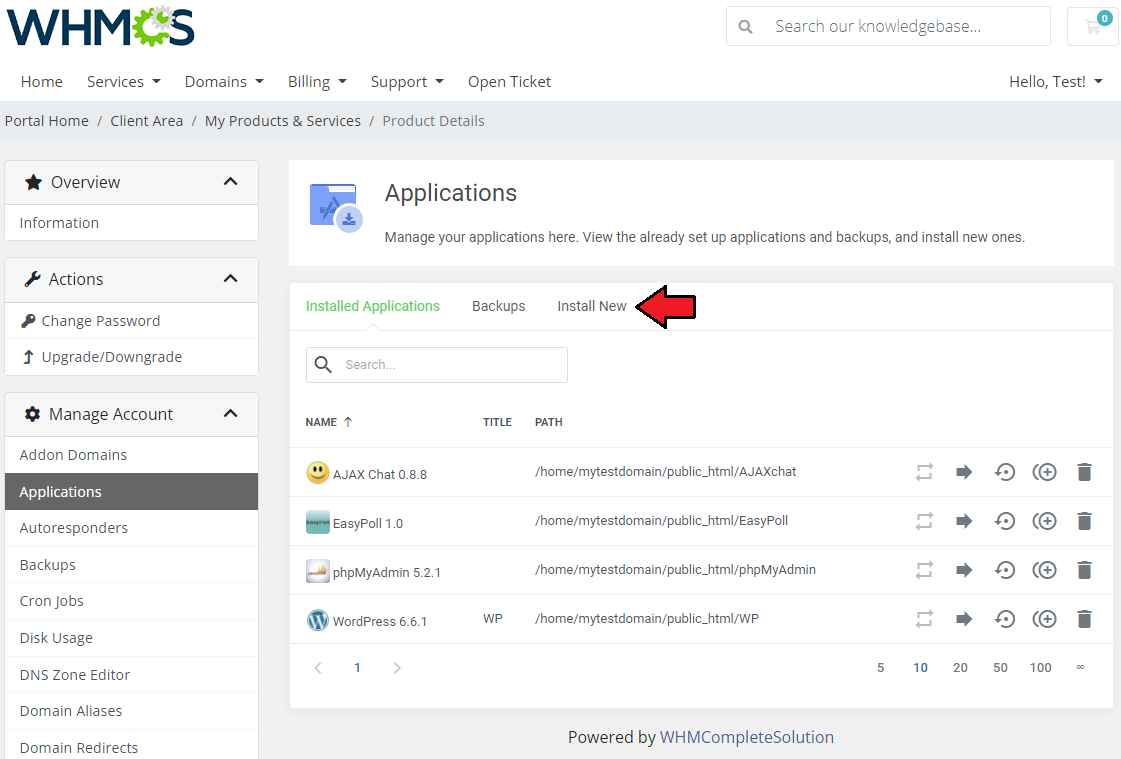Open the Billing dropdown menu

317,81
